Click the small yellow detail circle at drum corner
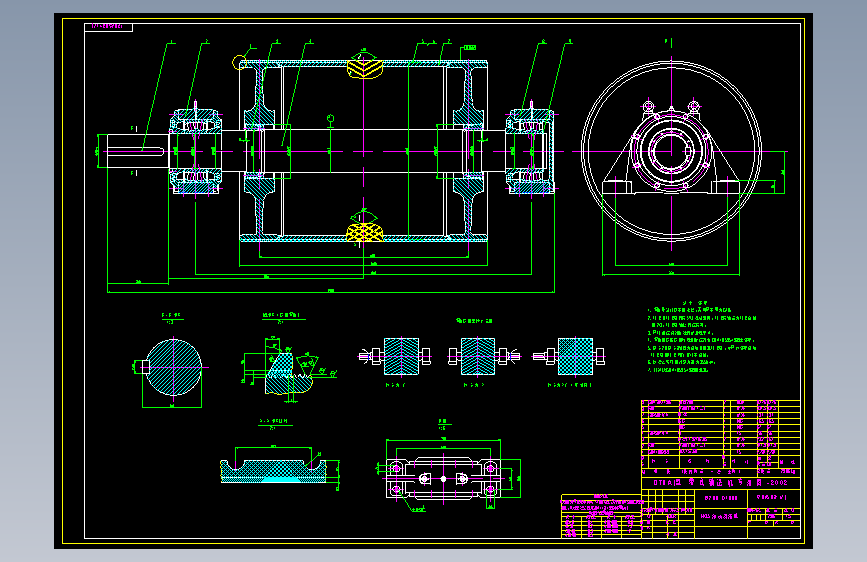This screenshot has height=562, width=867. 239,63
